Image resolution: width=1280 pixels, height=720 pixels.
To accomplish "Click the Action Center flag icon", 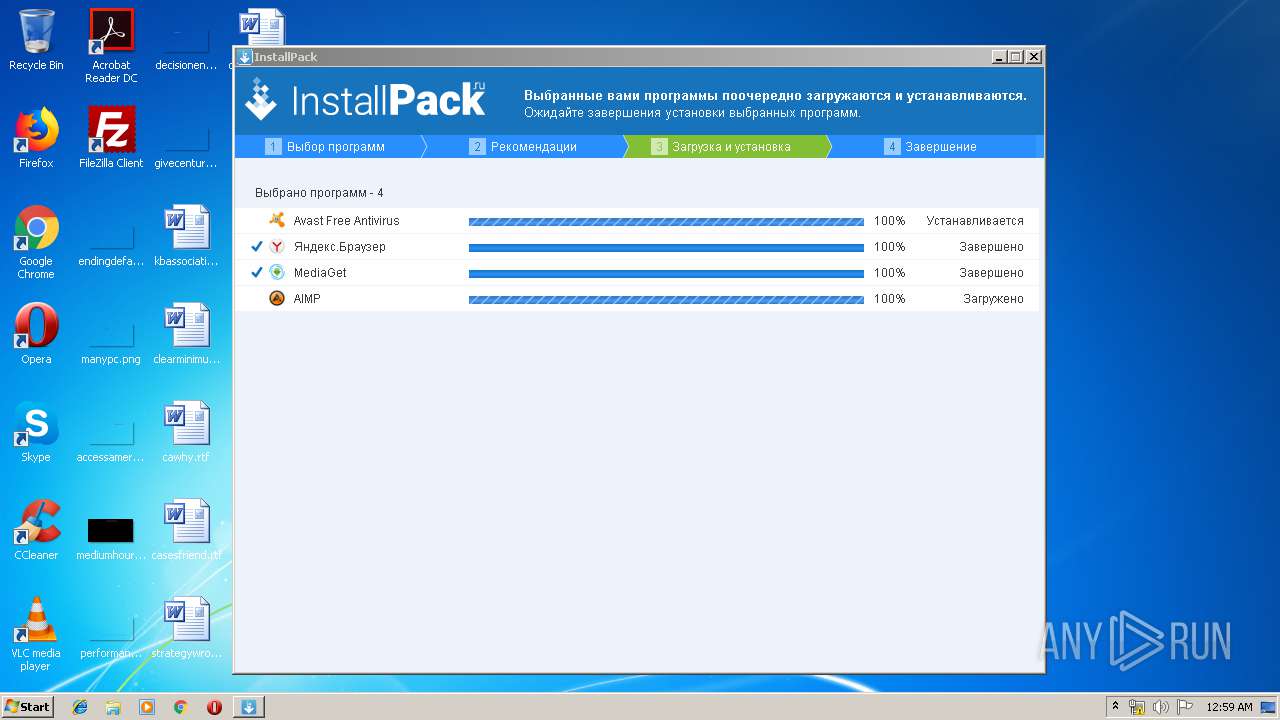I will (1183, 707).
